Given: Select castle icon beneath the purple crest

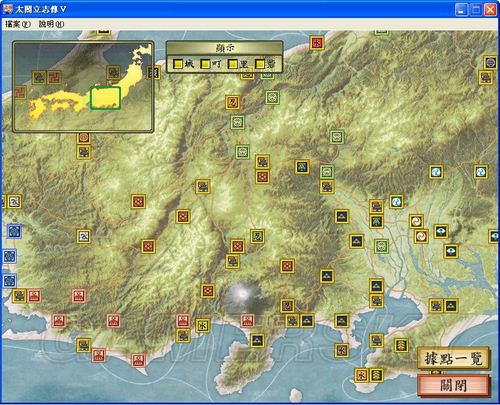Looking at the screenshot, I should point(486,77).
